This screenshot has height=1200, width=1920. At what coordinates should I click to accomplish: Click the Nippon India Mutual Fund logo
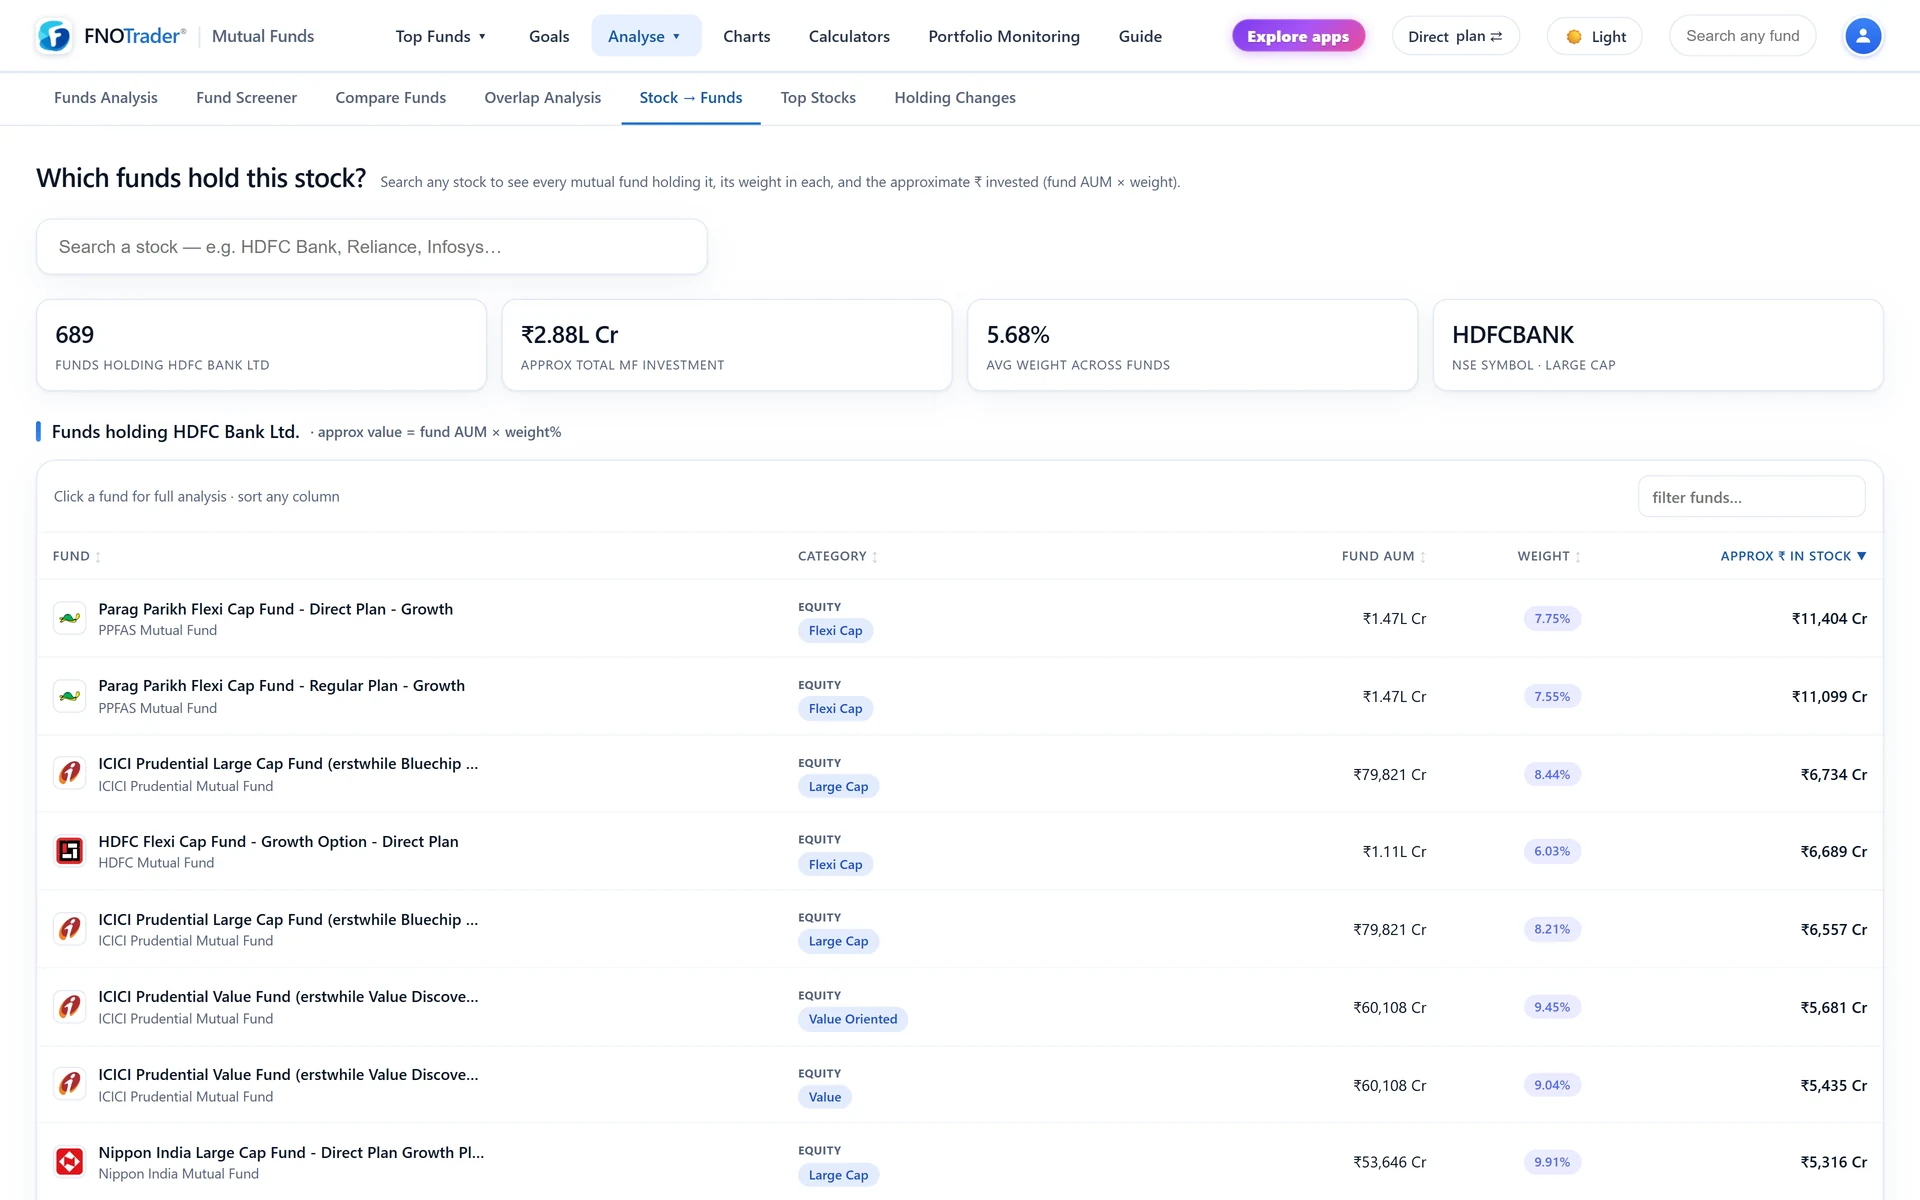[69, 1162]
